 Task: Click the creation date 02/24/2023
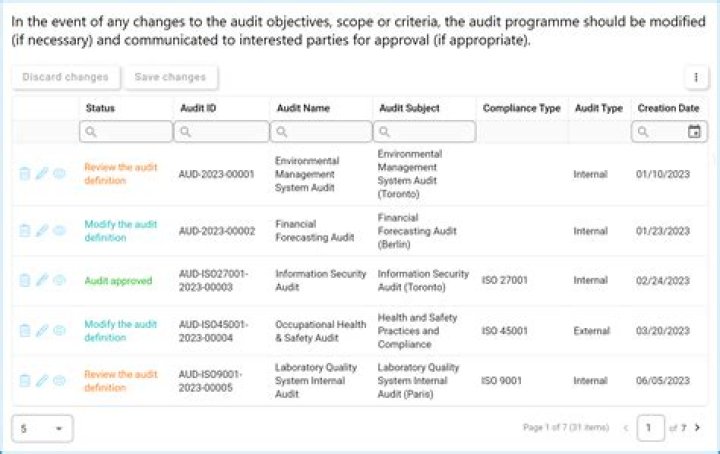663,280
